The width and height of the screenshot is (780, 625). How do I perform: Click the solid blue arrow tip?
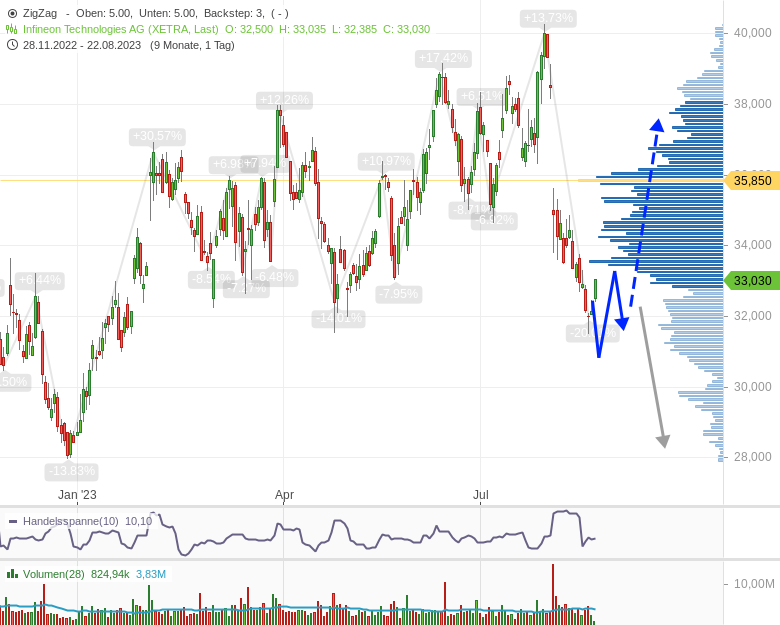click(621, 323)
